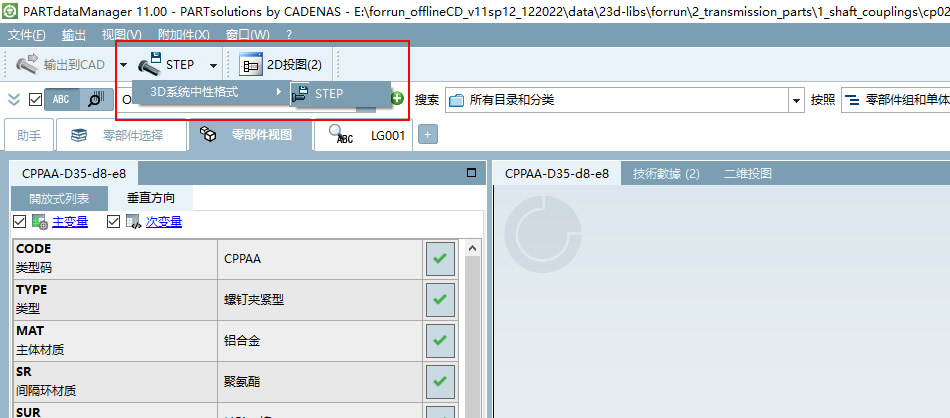The image size is (950, 418).
Task: Click the 次变量 link
Action: pos(164,222)
